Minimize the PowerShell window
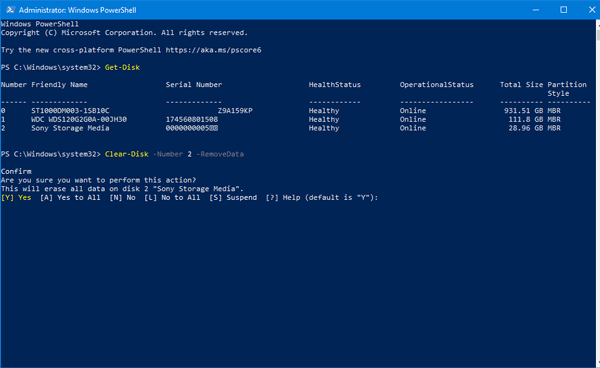600x368 pixels. click(x=536, y=10)
